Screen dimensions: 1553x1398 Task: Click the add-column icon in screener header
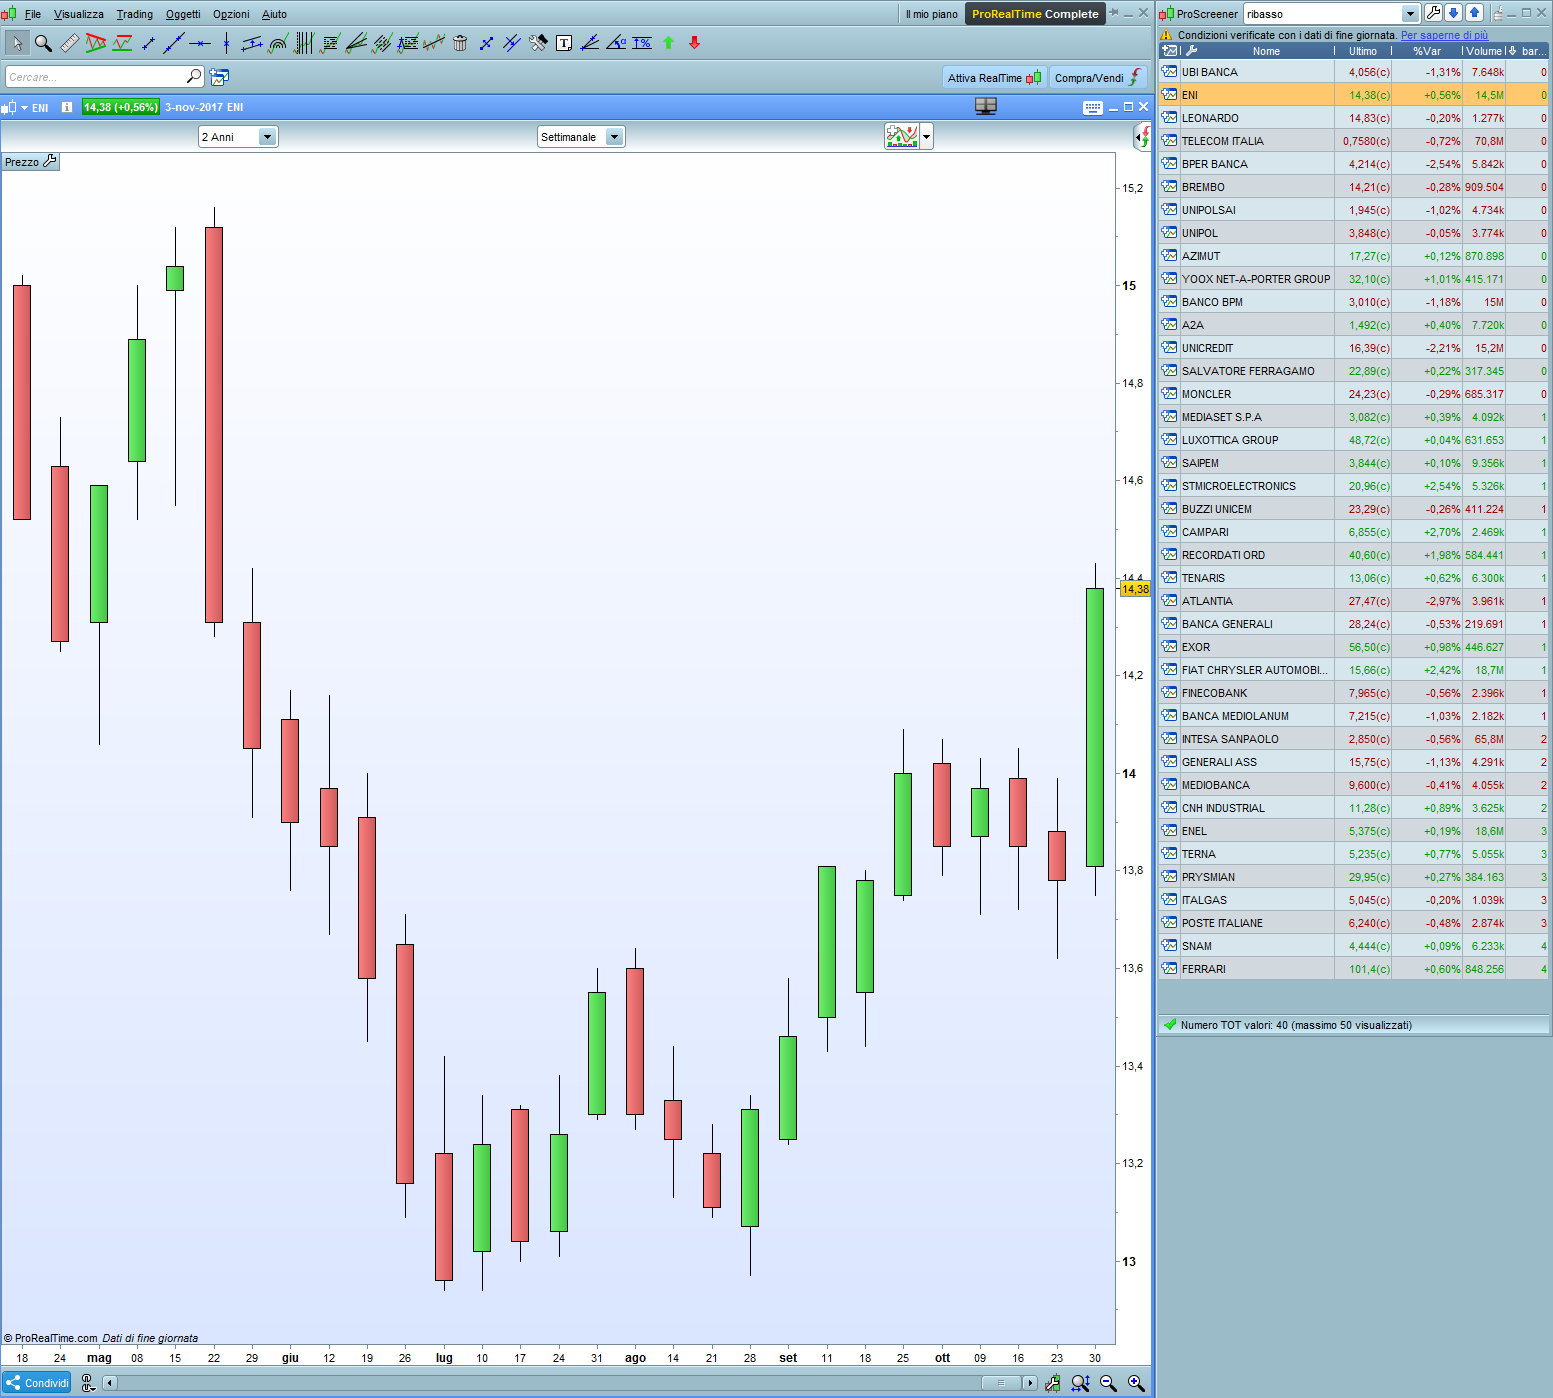tap(1169, 51)
